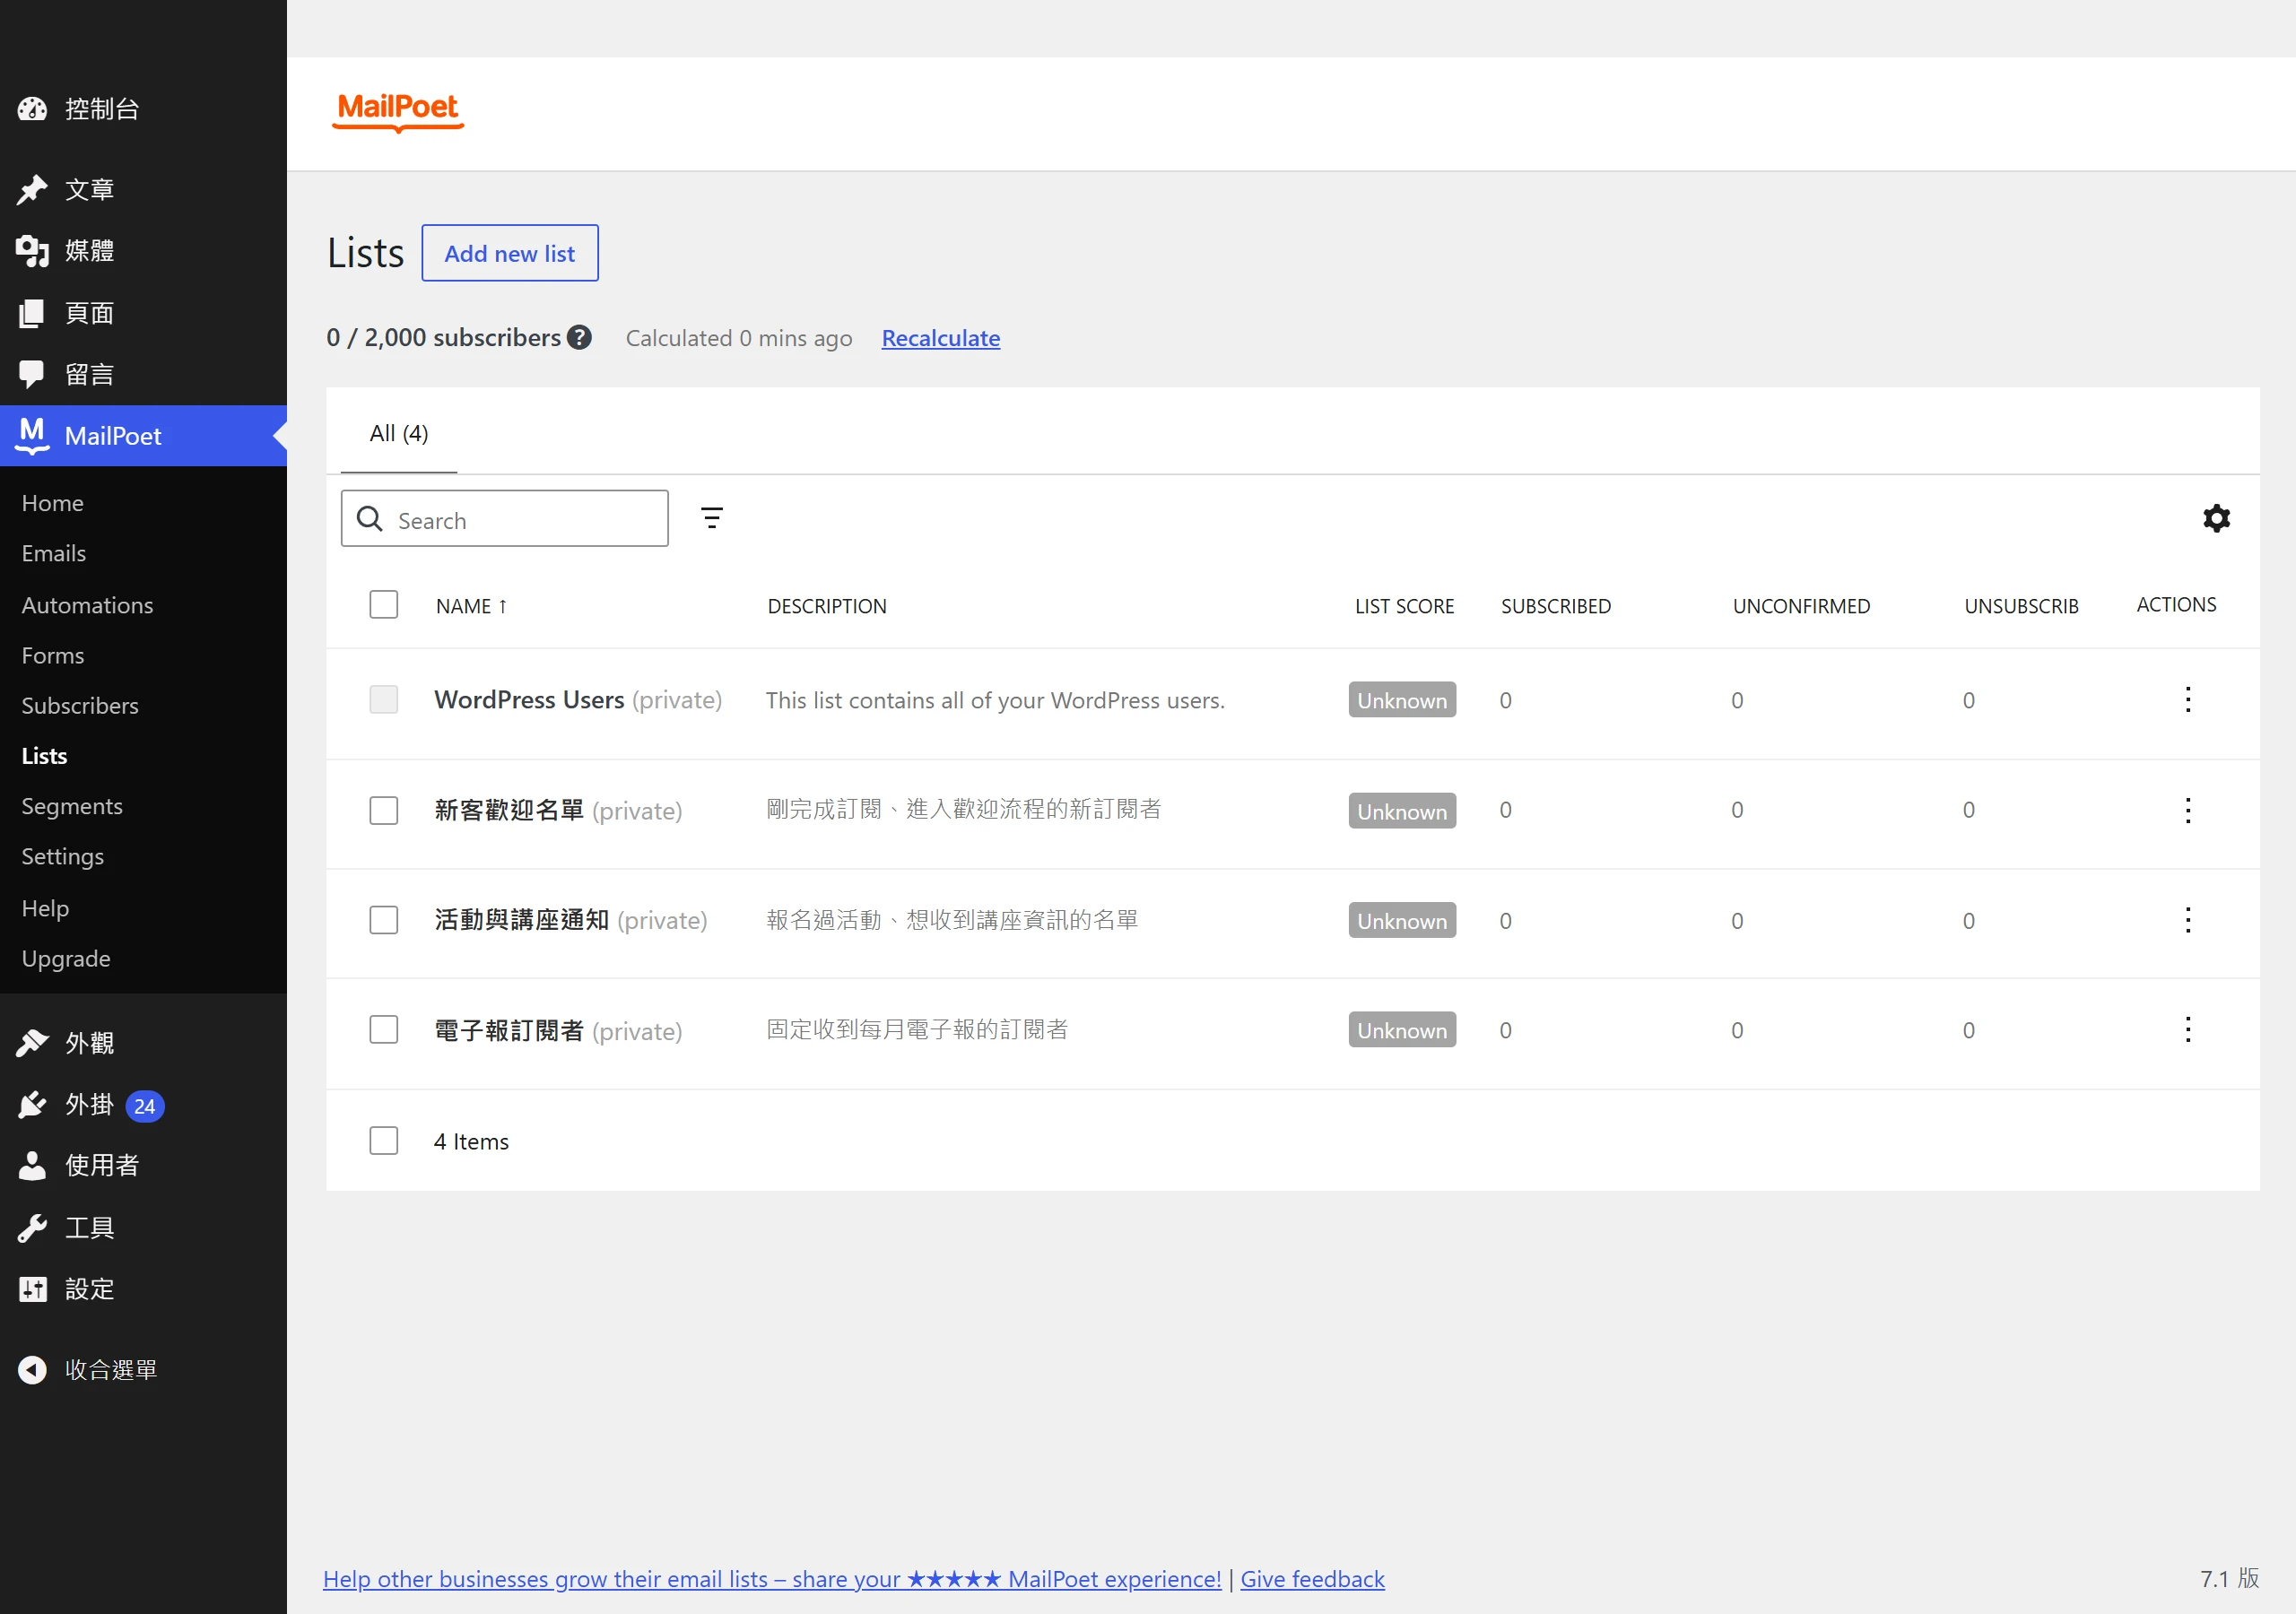Click the Add new list button
The image size is (2296, 1614).
[x=510, y=253]
